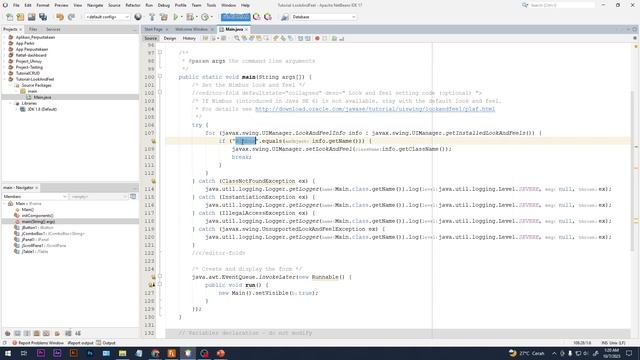Open the Tools menu
640x360 pixels.
pos(211,5)
